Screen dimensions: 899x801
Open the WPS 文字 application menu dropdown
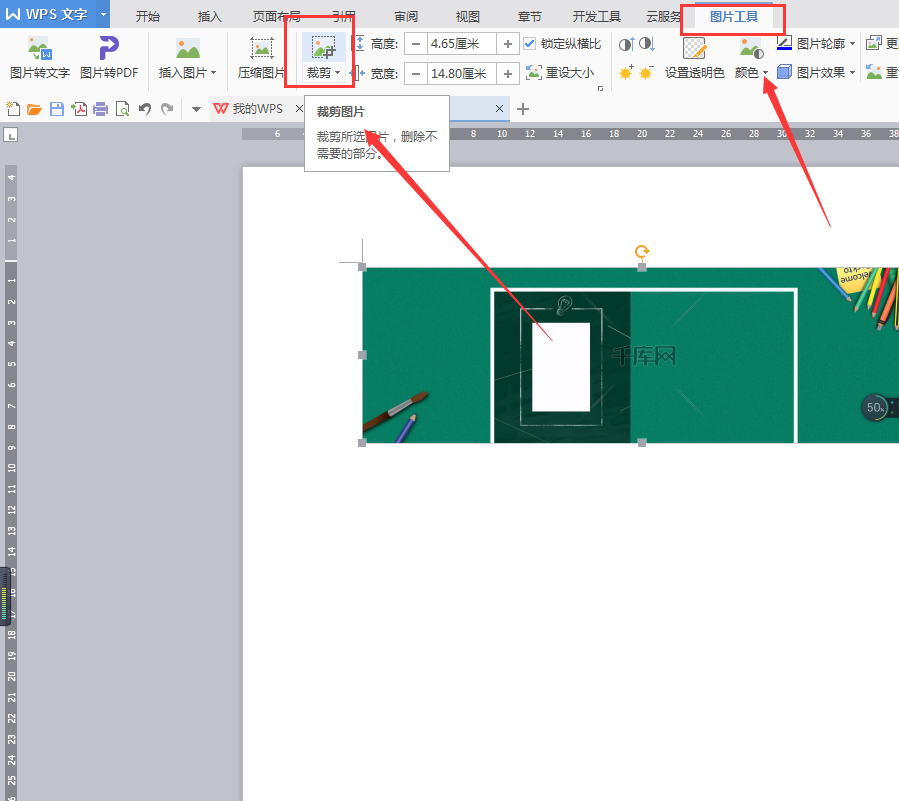click(104, 14)
